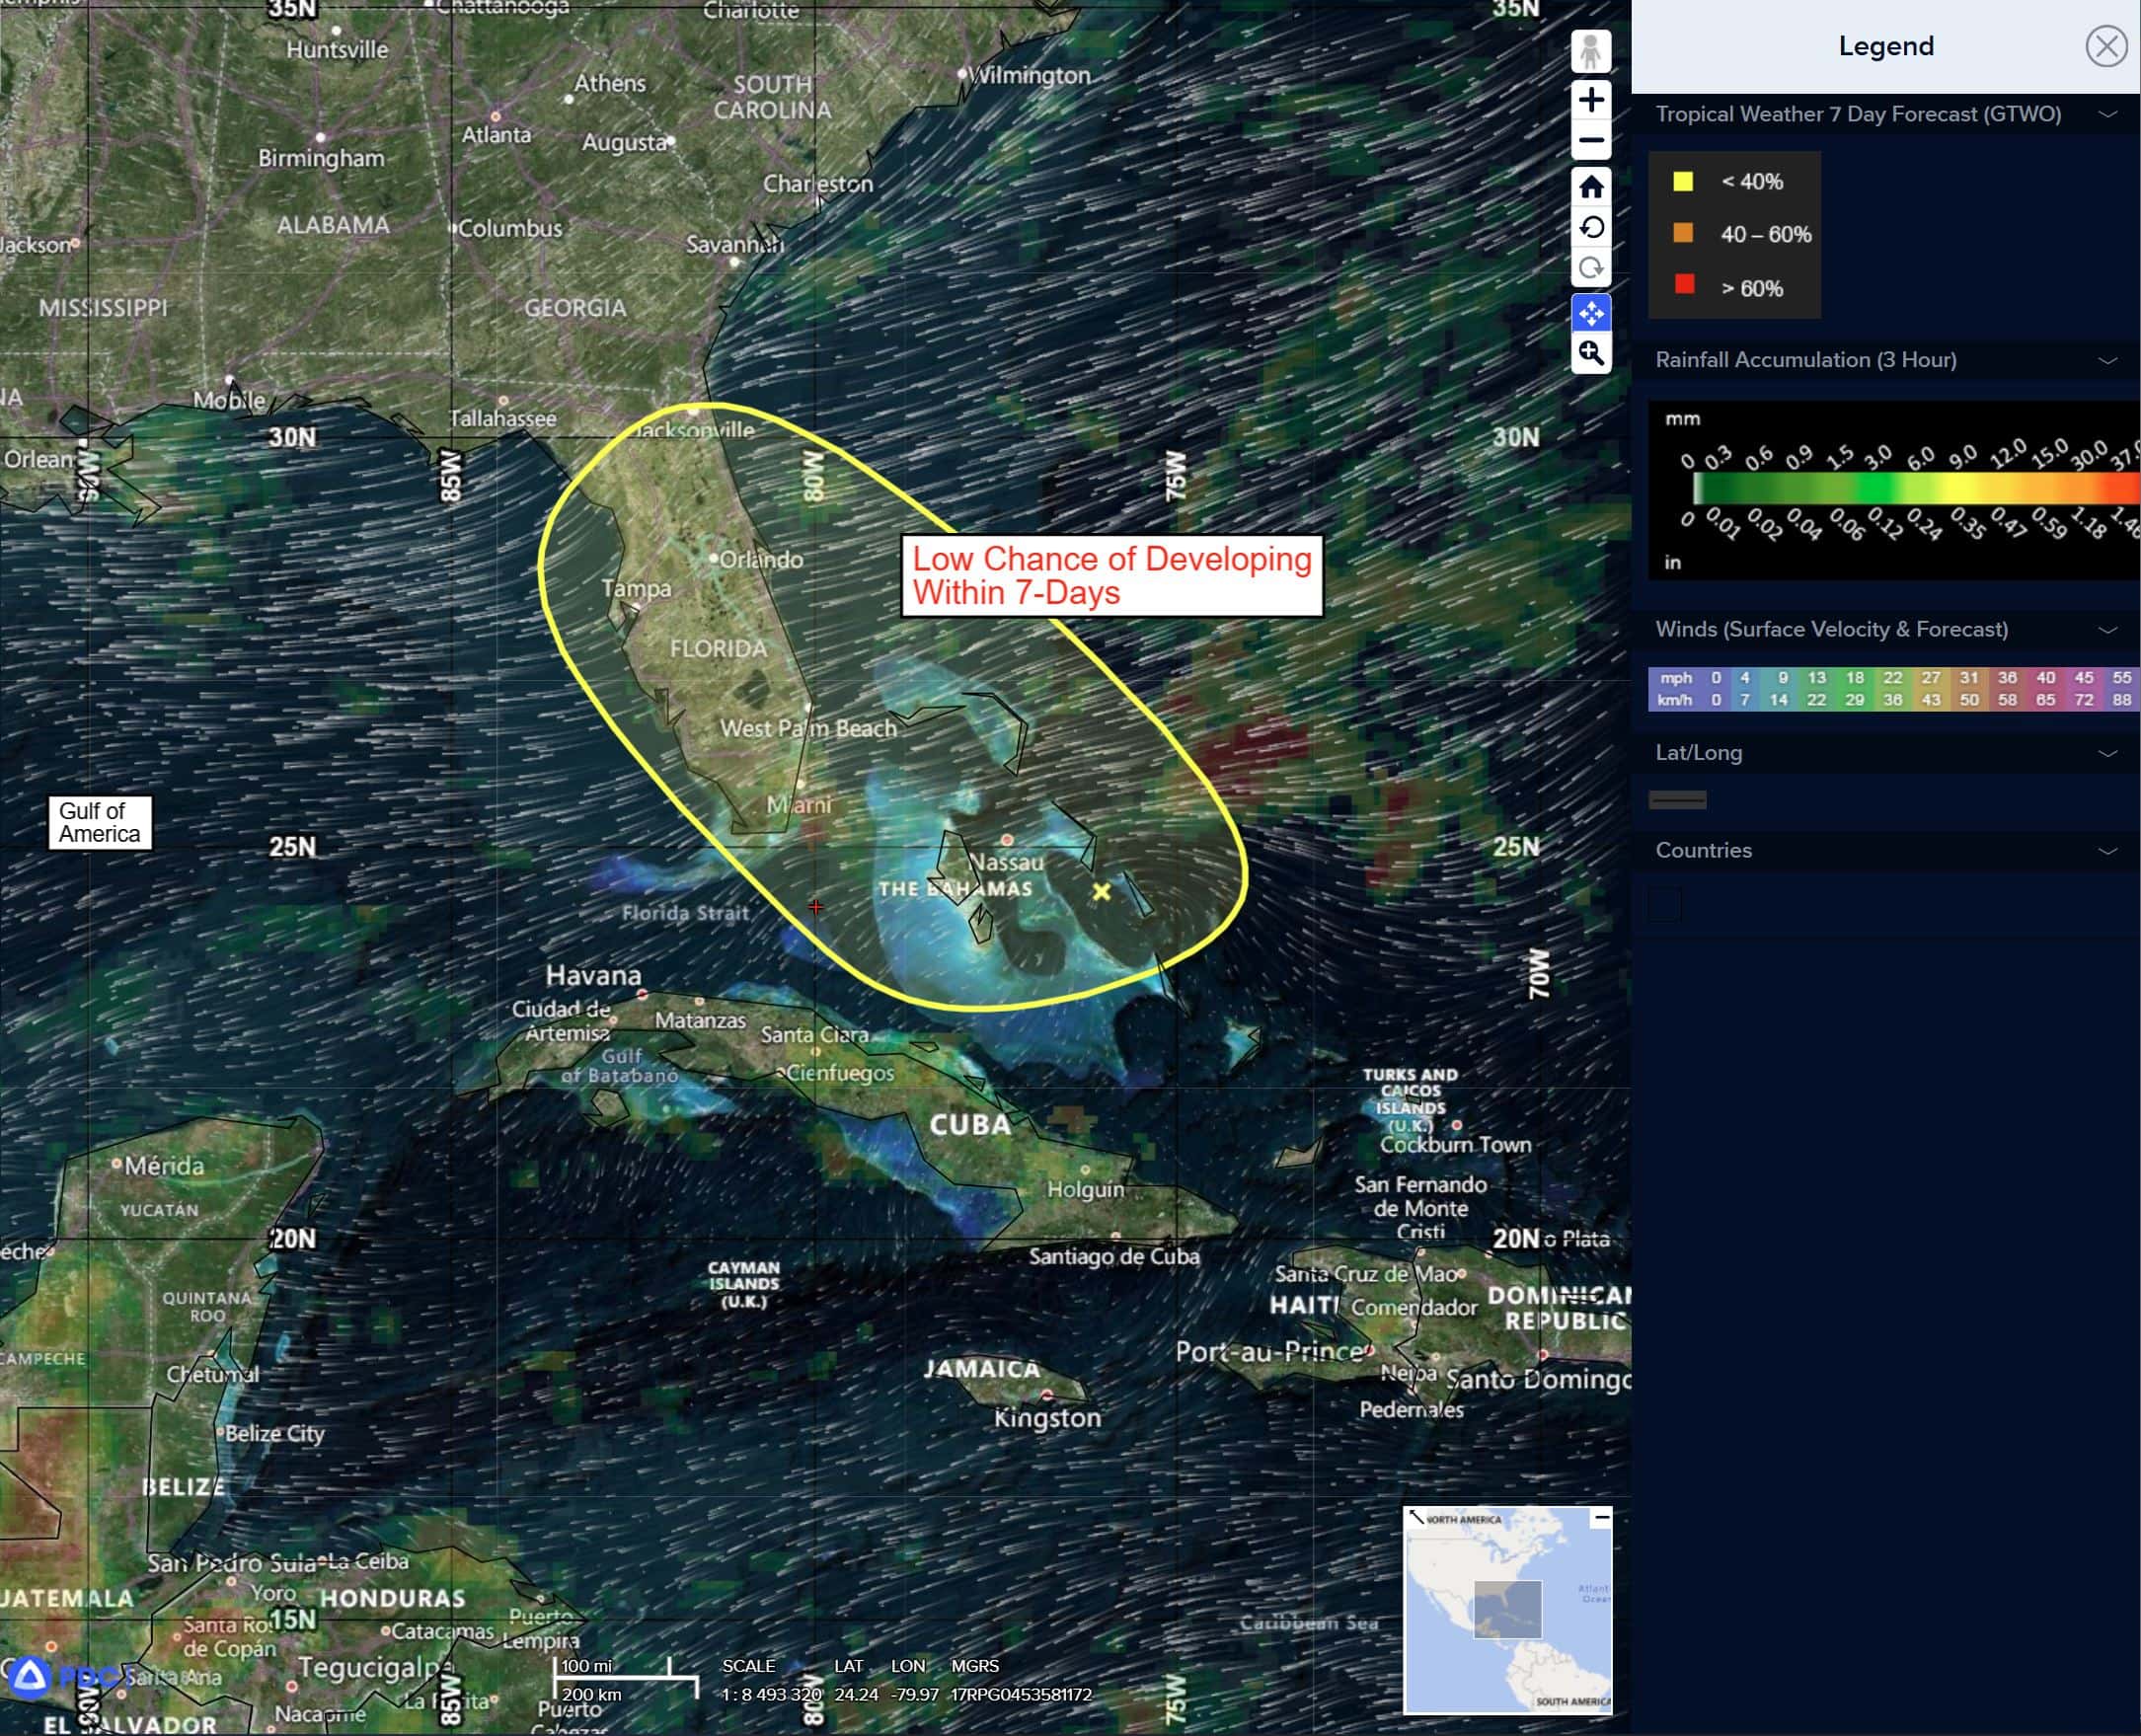Activate the zoom-to-area magnifier tool
Viewport: 2141px width, 1736px height.
click(1590, 353)
